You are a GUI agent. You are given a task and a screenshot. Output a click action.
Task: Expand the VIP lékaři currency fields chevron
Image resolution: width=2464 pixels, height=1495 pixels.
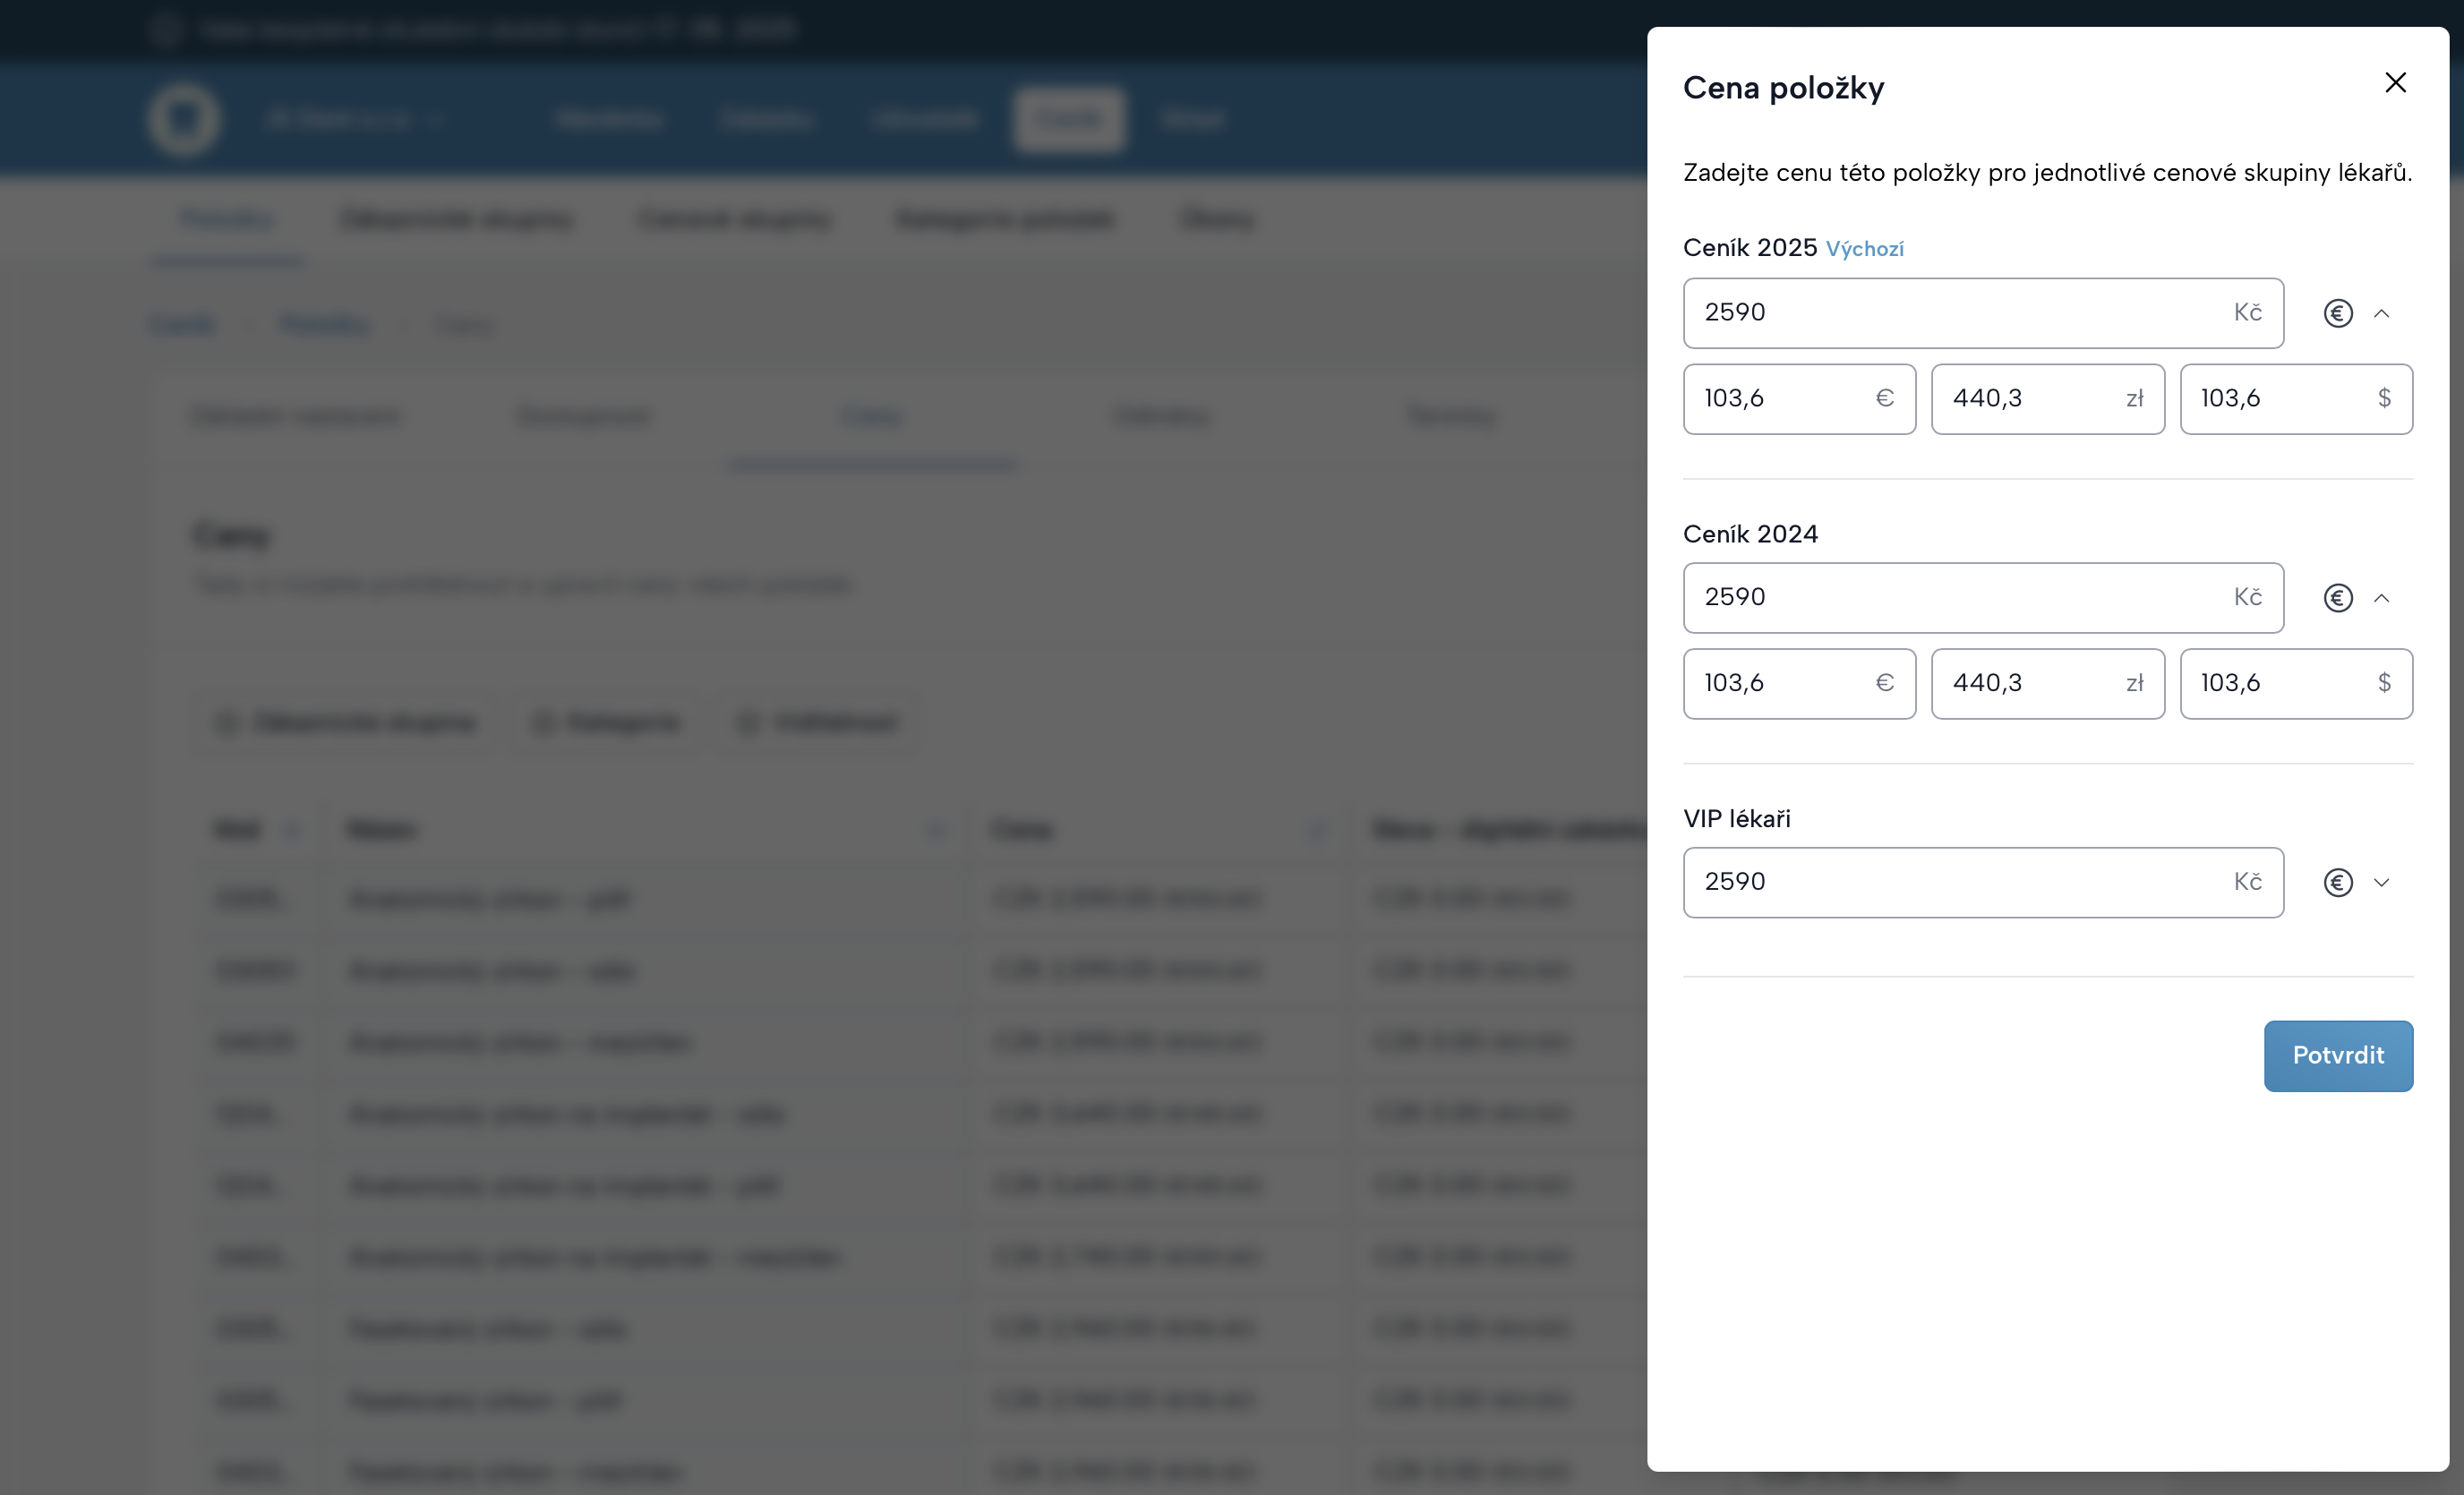tap(2382, 882)
